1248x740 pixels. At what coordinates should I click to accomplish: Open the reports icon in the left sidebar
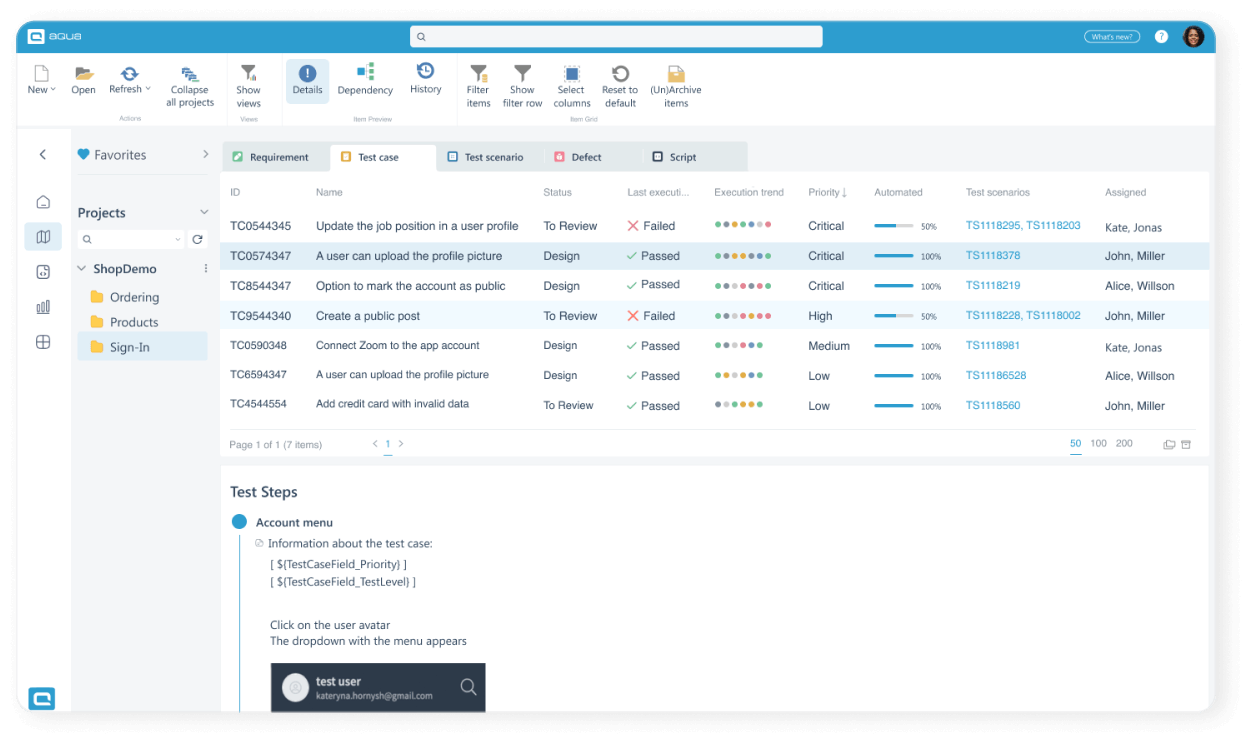click(42, 306)
